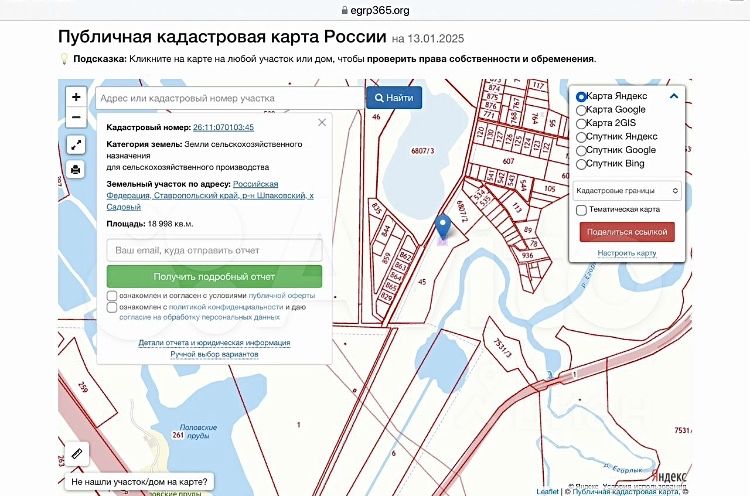Screen dimensions: 750x496
Task: Click Поделиться ссылкой button
Action: 627,232
